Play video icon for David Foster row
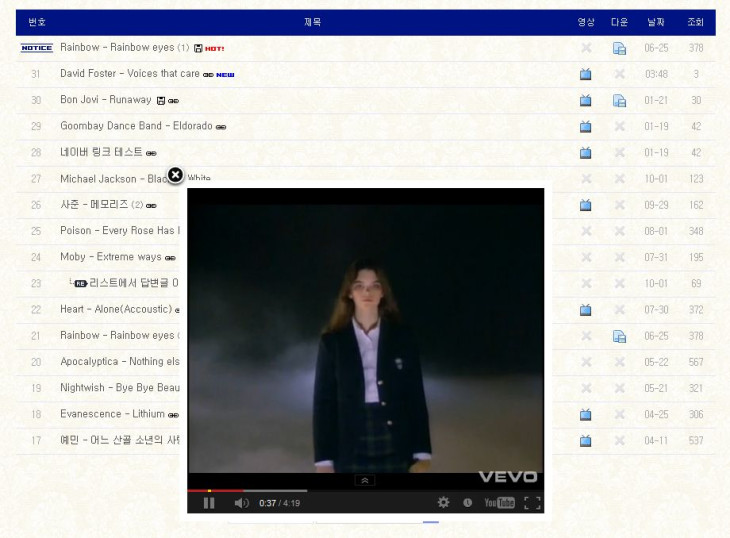This screenshot has width=730, height=538. (586, 74)
